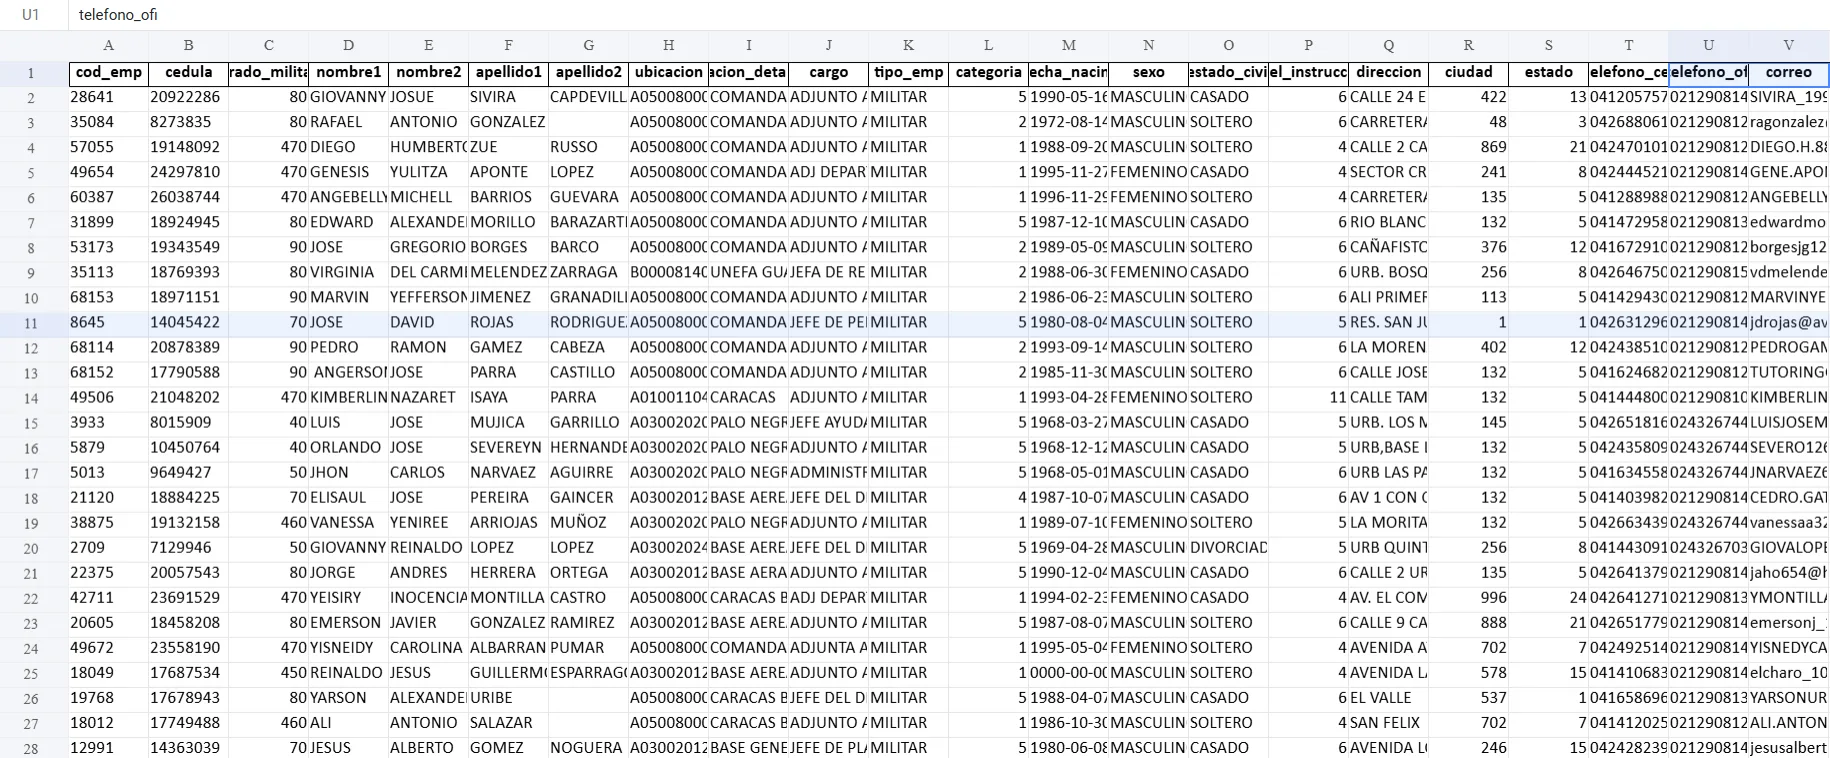Click the Name Box showing U1
The height and width of the screenshot is (758, 1830).
pyautogui.click(x=31, y=15)
